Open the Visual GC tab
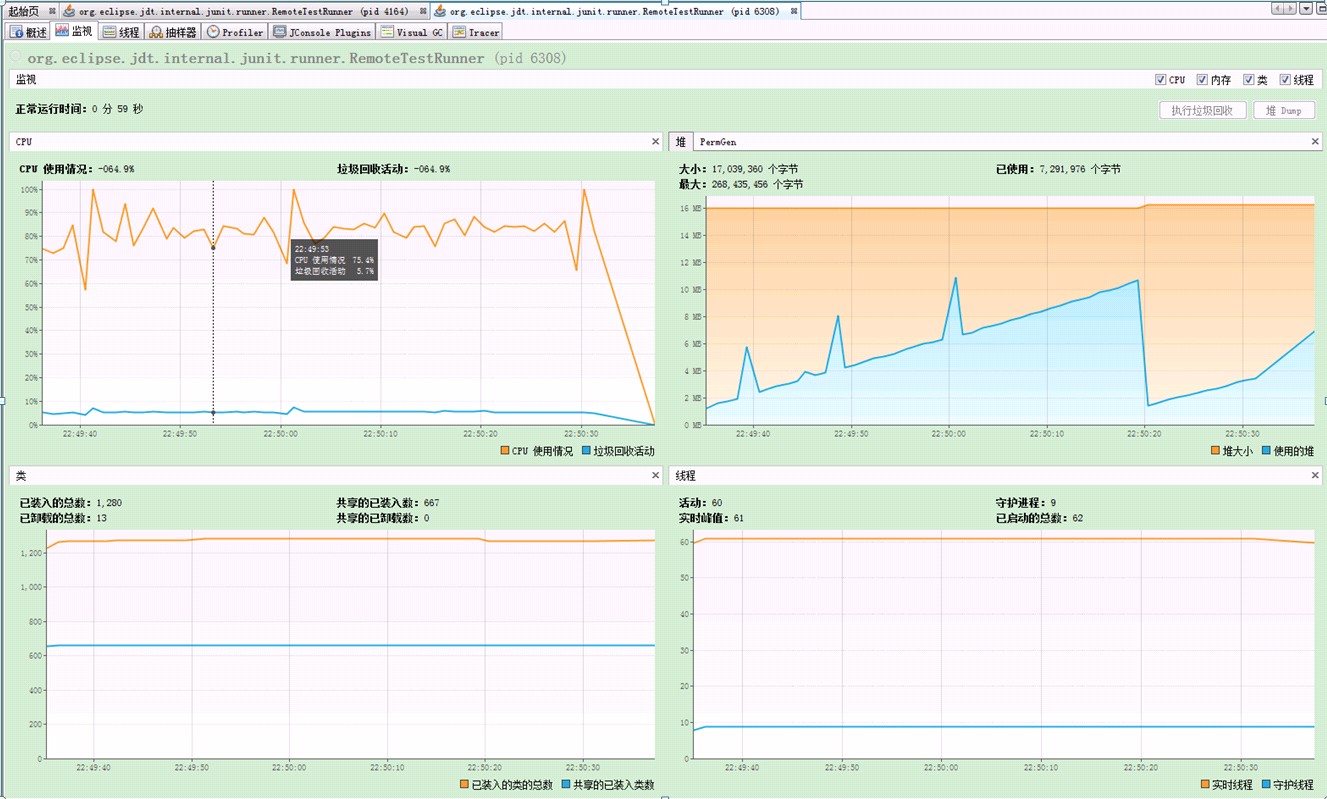Viewport: 1327px width, 799px height. point(411,32)
